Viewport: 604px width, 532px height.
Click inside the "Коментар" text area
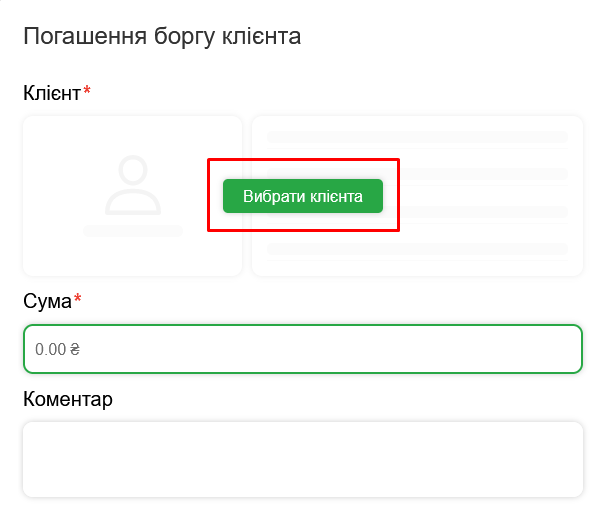click(x=302, y=459)
